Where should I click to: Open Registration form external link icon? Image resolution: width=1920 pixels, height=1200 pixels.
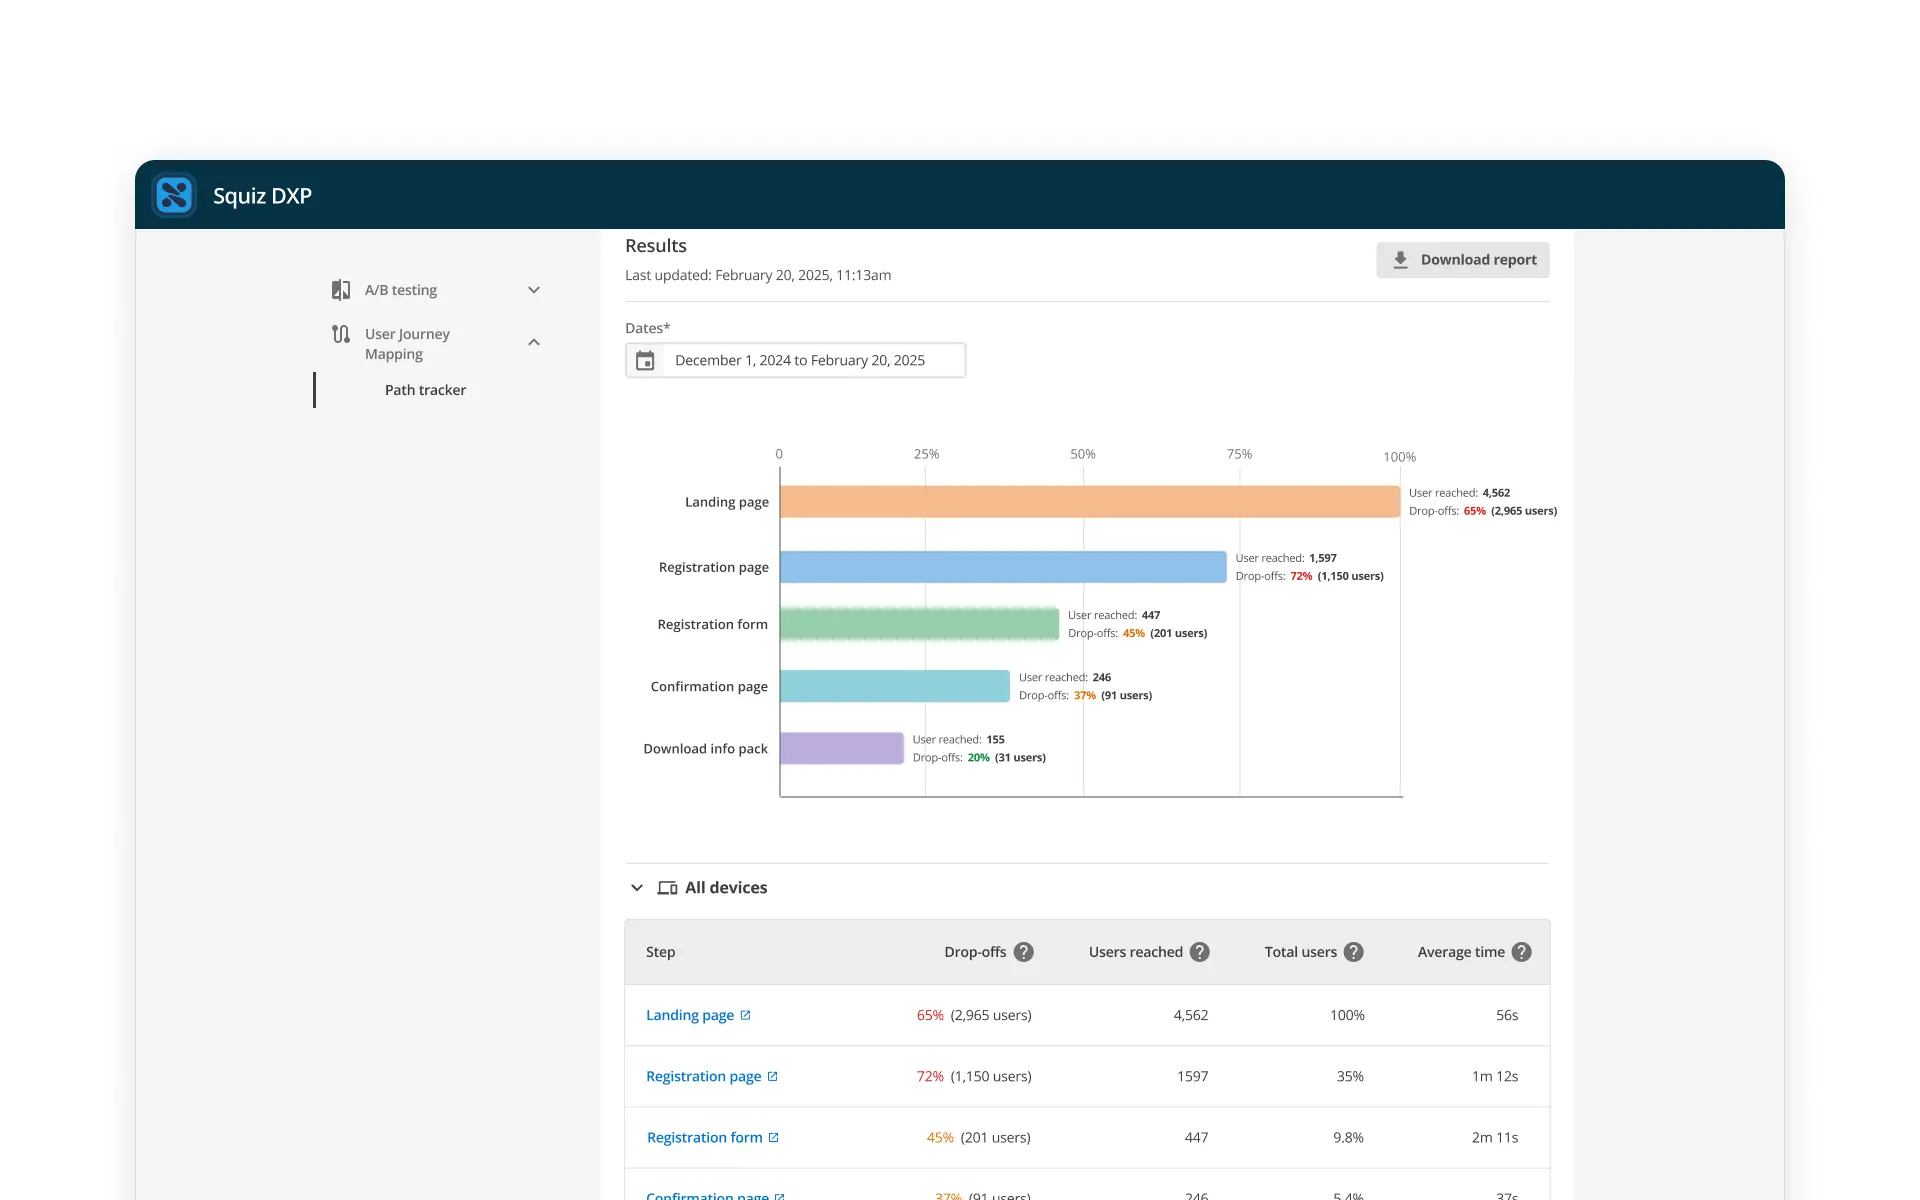tap(773, 1138)
